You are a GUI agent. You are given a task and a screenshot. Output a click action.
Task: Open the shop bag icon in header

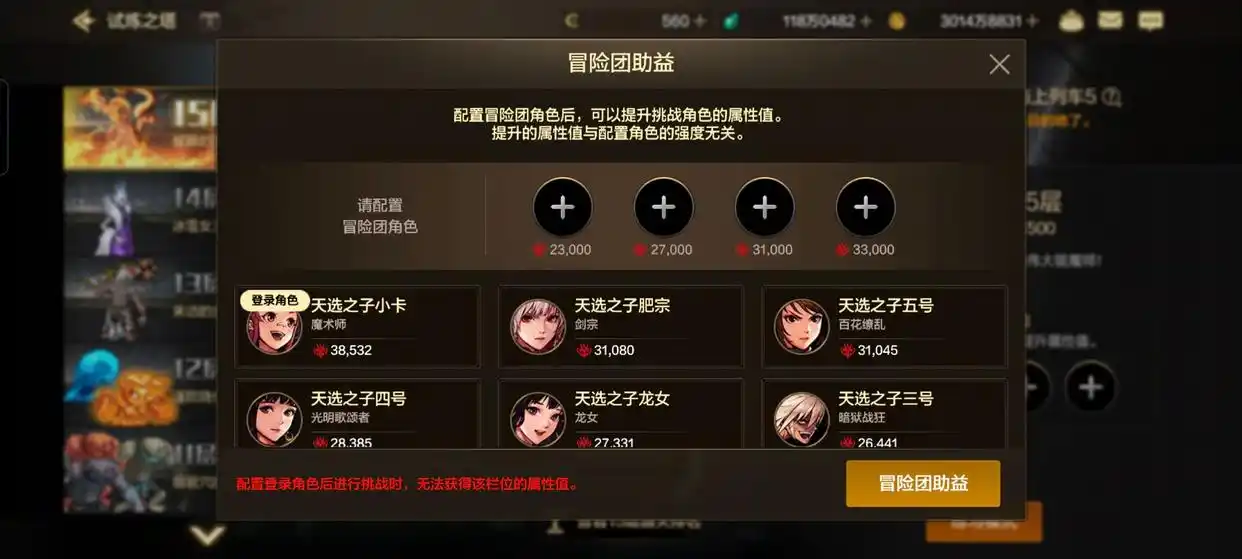coord(1072,20)
